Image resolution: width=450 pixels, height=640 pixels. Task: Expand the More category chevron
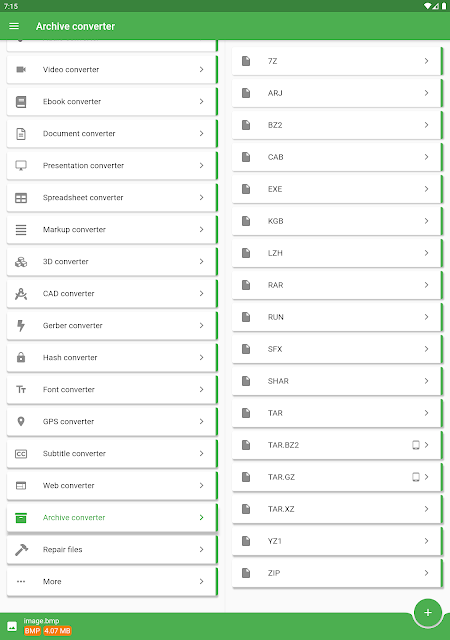201,581
